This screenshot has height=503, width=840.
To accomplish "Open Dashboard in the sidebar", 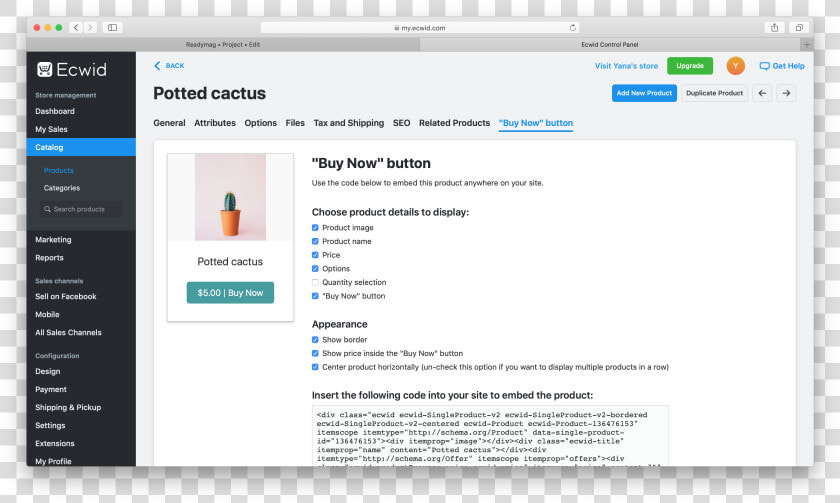I will coord(55,111).
